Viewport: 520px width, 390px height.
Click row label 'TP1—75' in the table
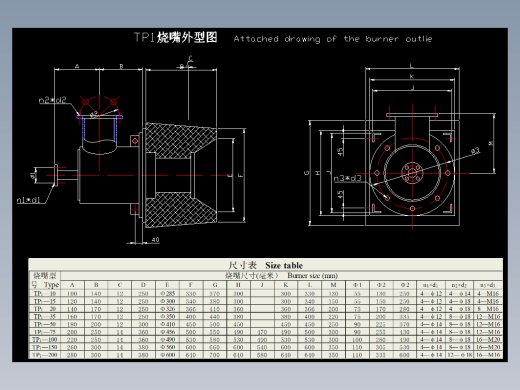pyautogui.click(x=45, y=332)
